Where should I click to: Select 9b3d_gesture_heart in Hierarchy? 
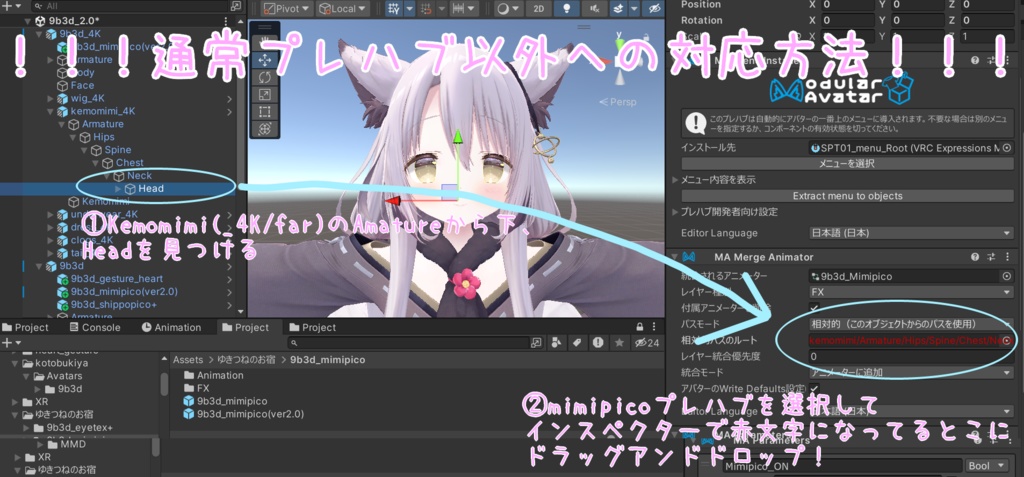(117, 279)
